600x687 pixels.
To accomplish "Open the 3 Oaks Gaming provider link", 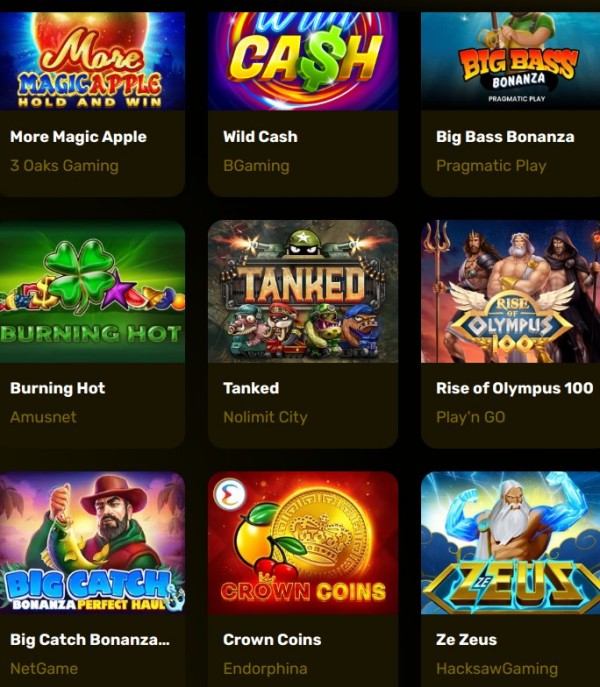I will (64, 166).
